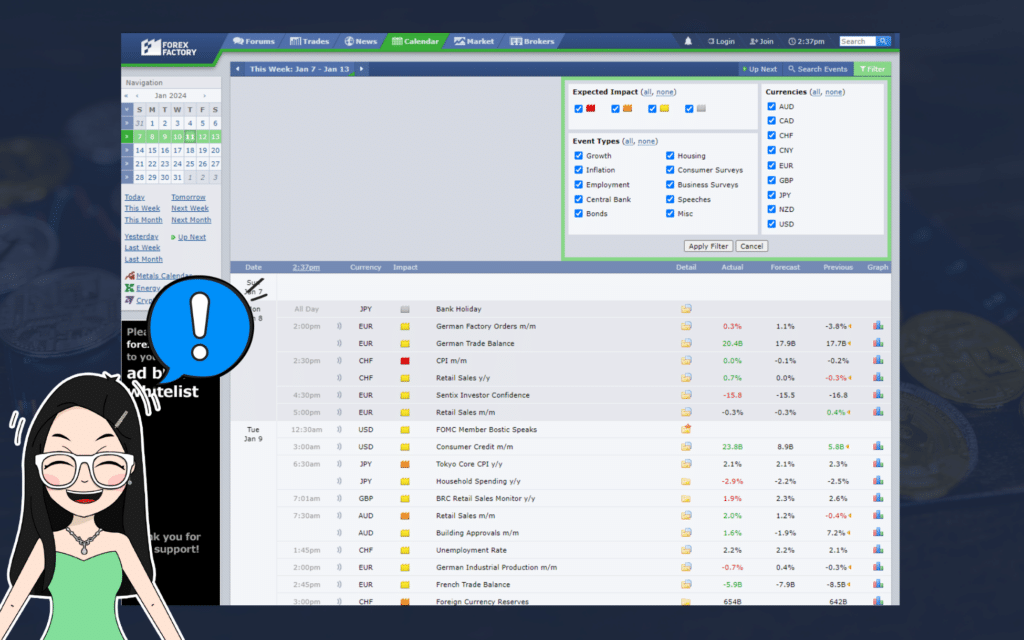Screen dimensions: 1024x640
Task: Show graph for French Trade Balance
Action: click(x=878, y=584)
